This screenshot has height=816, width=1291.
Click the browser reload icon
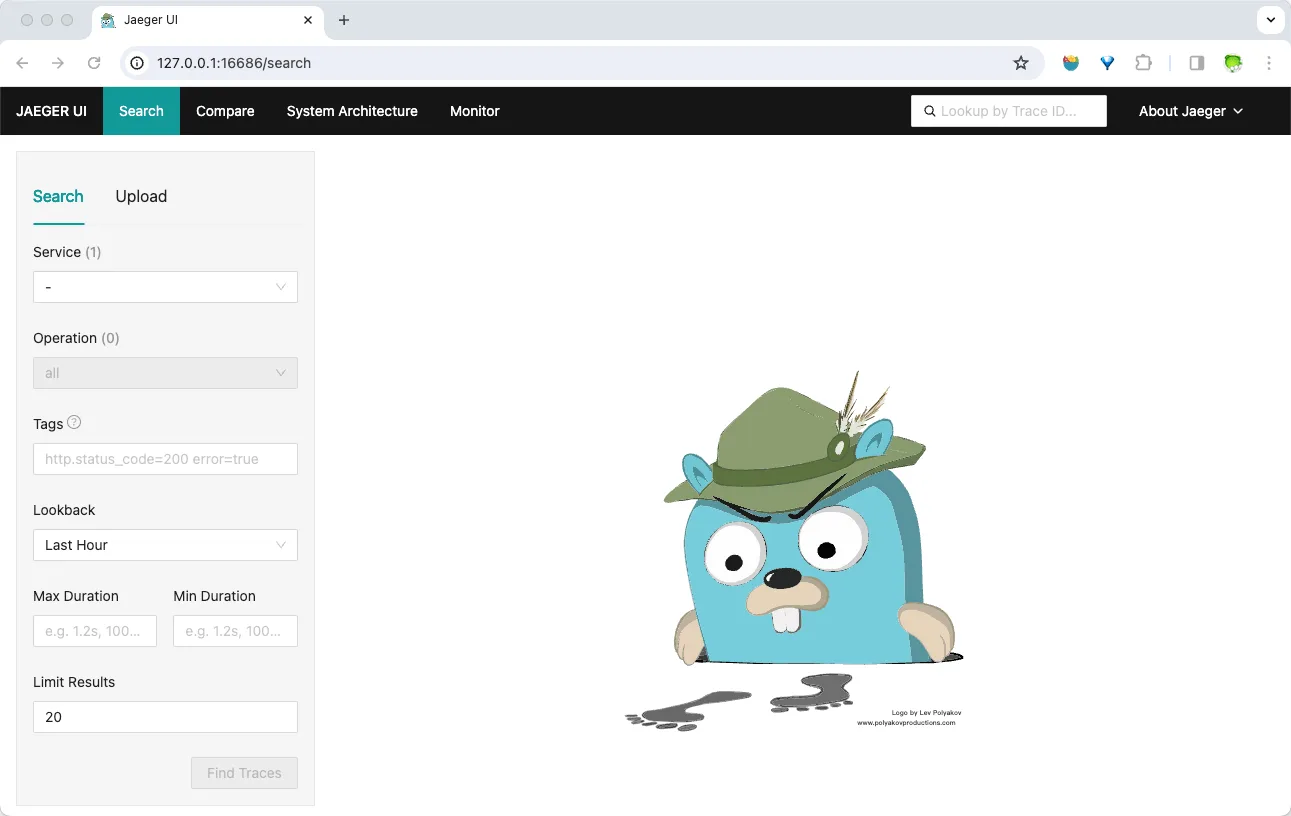pos(94,63)
